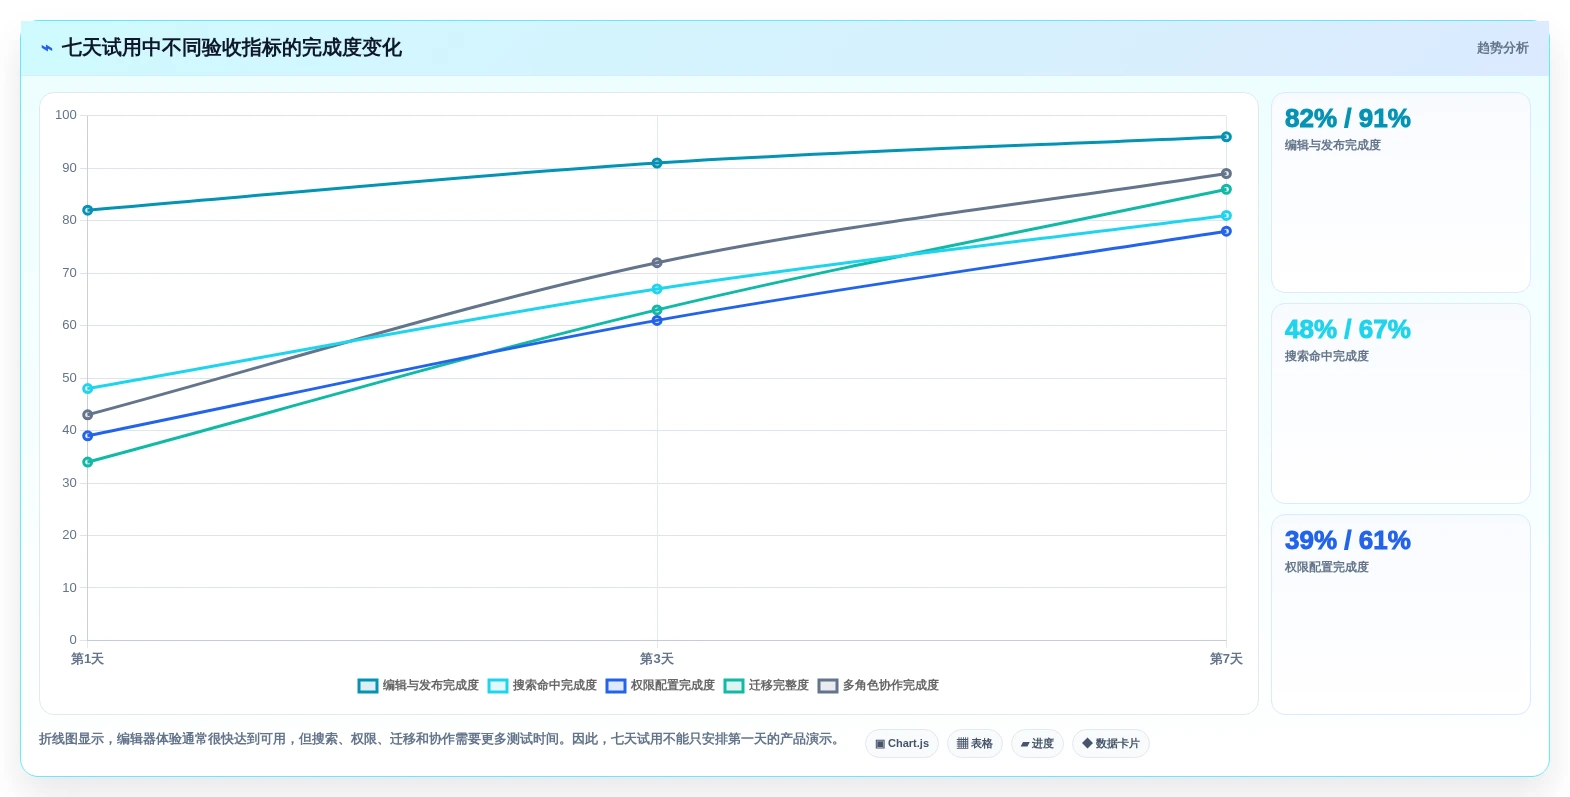The image size is (1570, 797).
Task: Click the 权限配置完成度 card caption
Action: pos(1327,568)
